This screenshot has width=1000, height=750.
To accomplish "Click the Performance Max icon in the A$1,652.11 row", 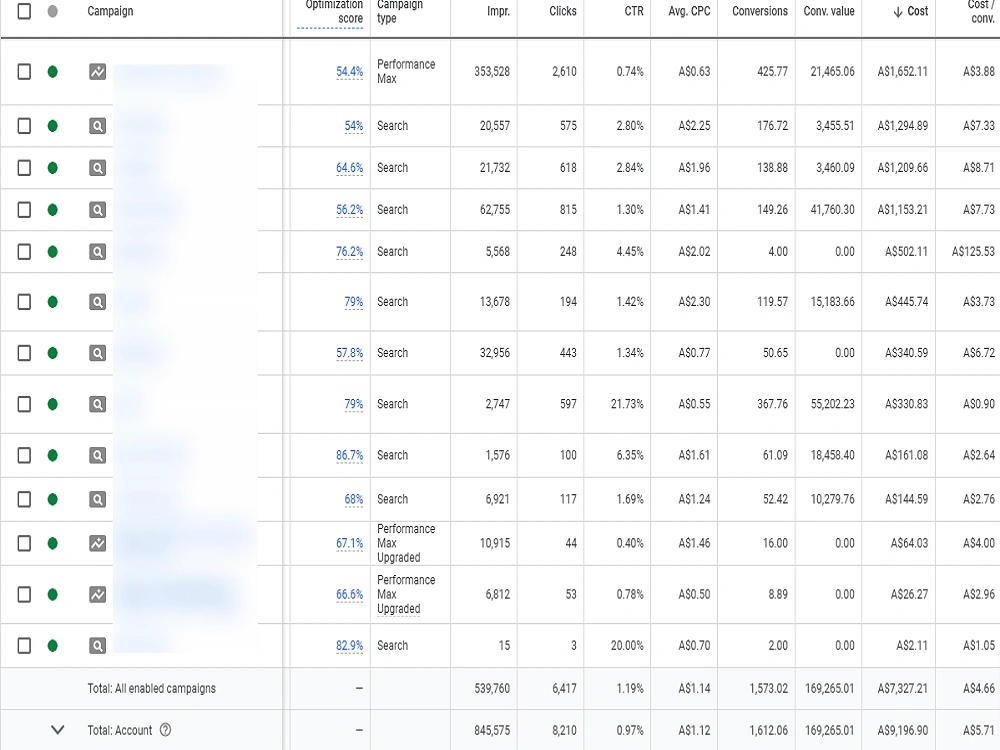I will pos(98,71).
